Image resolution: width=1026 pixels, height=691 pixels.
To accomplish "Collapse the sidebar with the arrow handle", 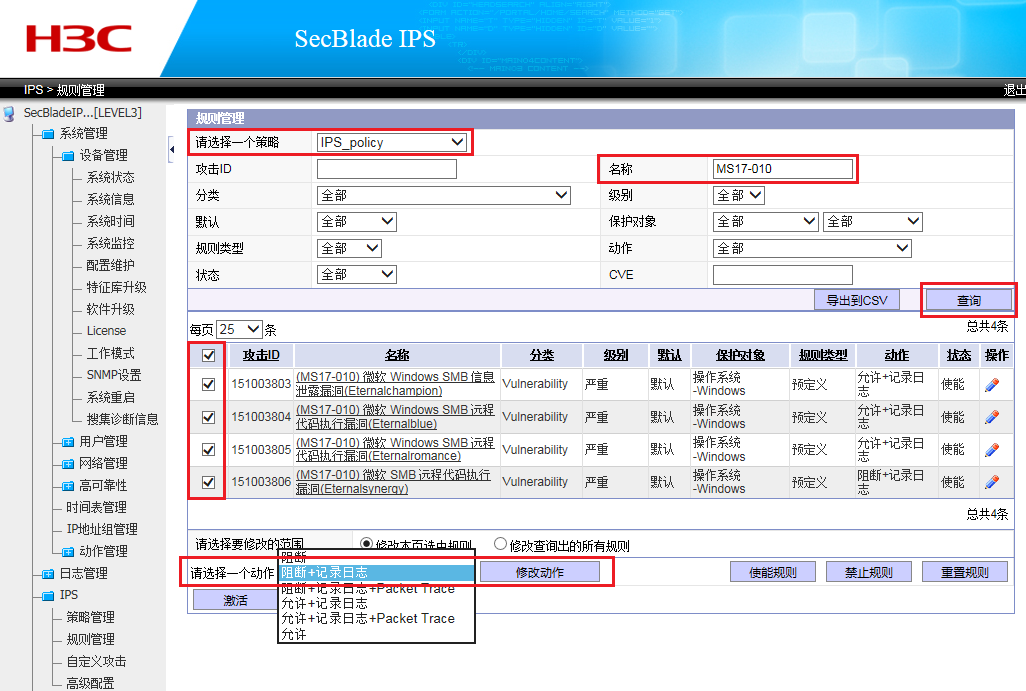I will click(171, 150).
